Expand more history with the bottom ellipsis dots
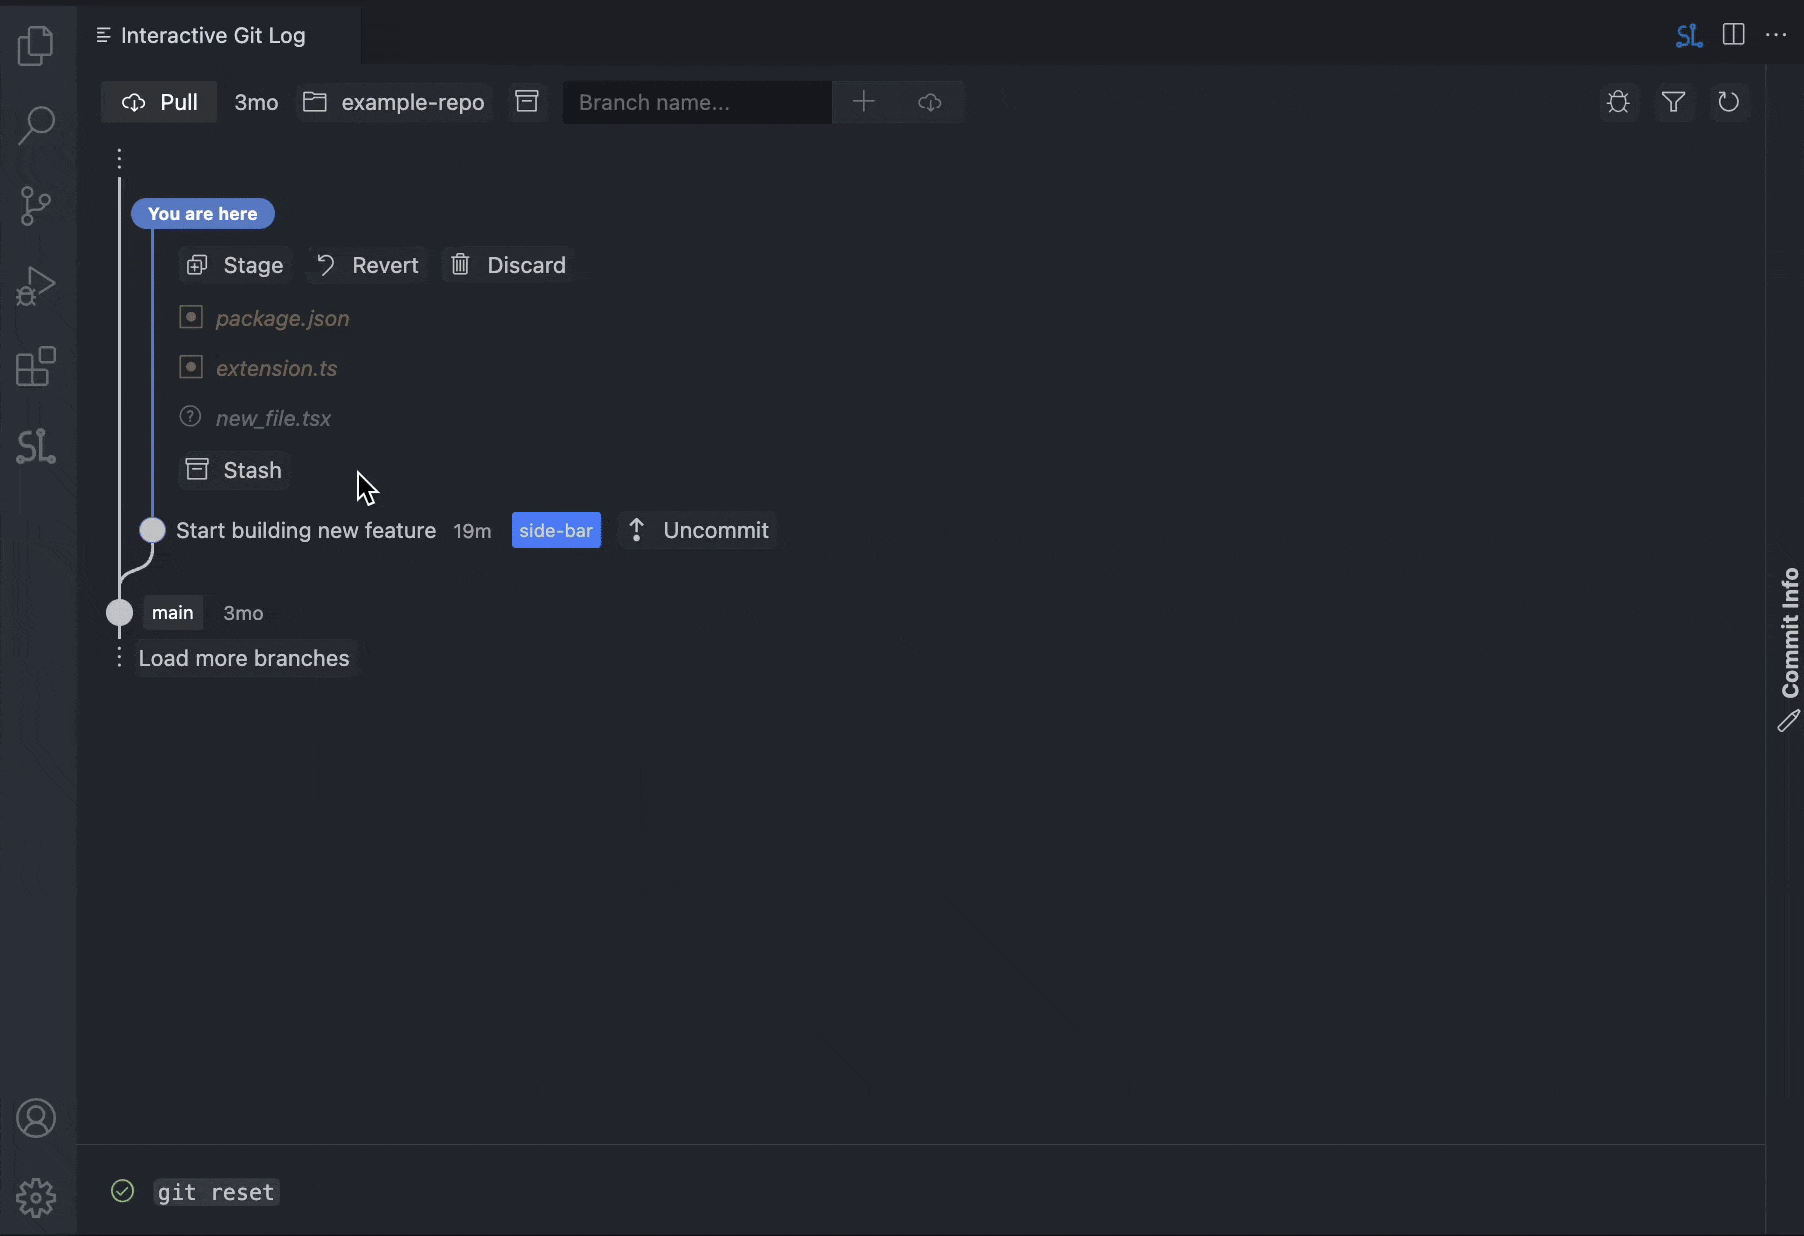Viewport: 1804px width, 1236px height. pos(120,659)
